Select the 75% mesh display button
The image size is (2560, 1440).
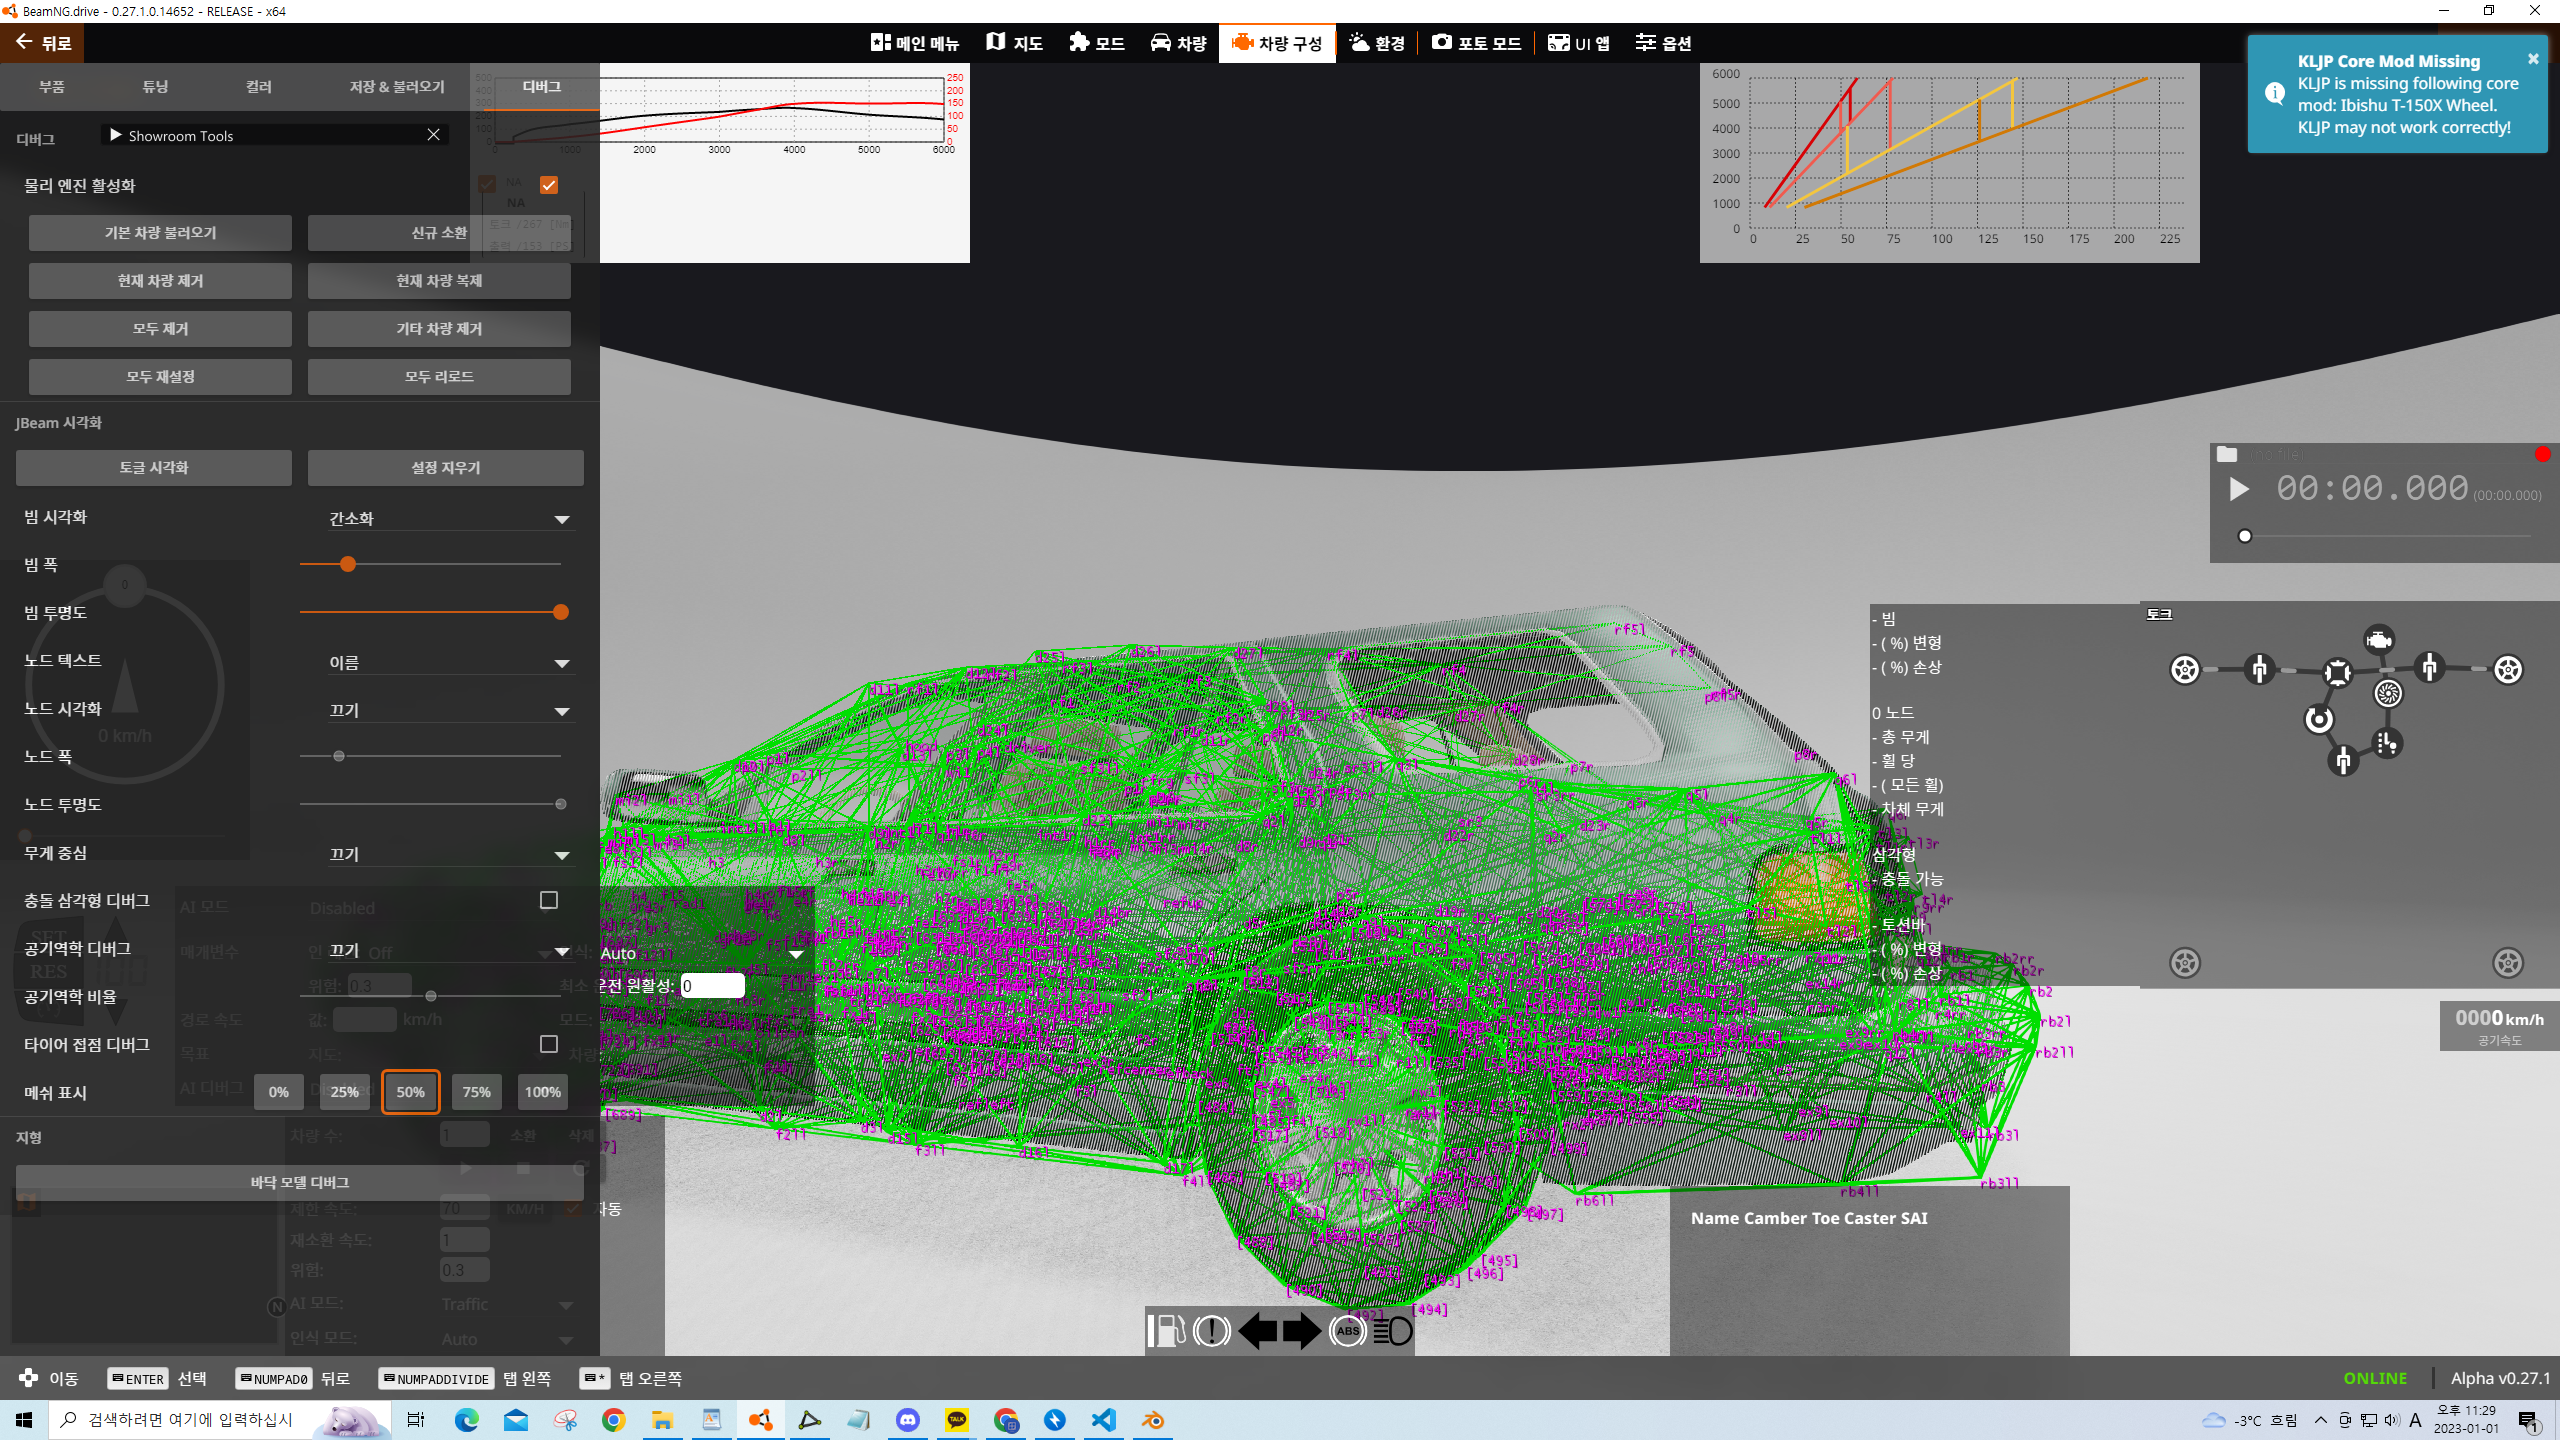pyautogui.click(x=476, y=1092)
